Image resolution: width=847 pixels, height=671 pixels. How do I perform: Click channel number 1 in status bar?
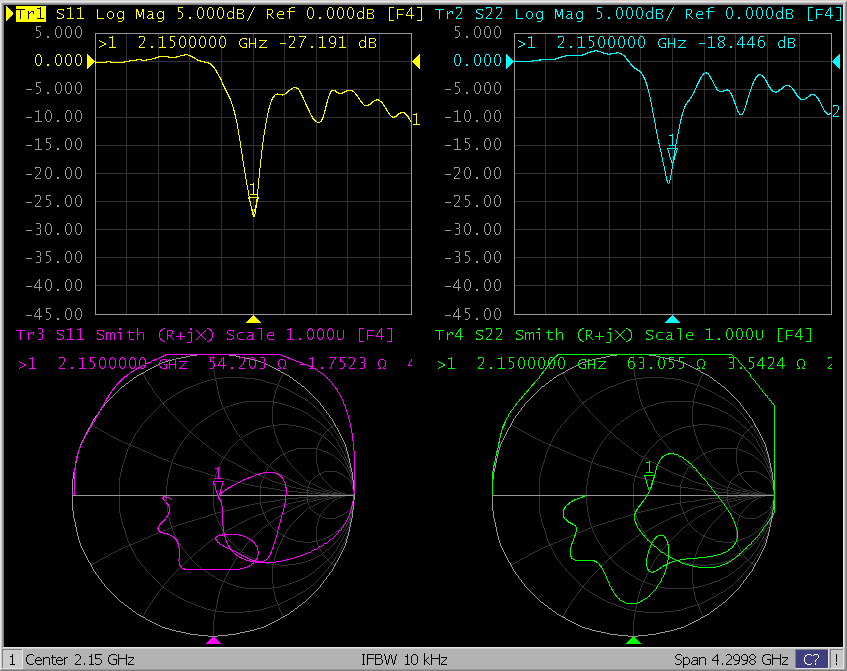point(12,660)
